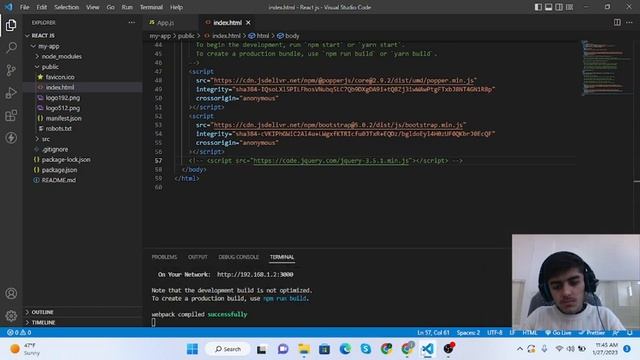Switch to the PROBLEMS panel tab
The width and height of the screenshot is (640, 360).
tap(164, 257)
